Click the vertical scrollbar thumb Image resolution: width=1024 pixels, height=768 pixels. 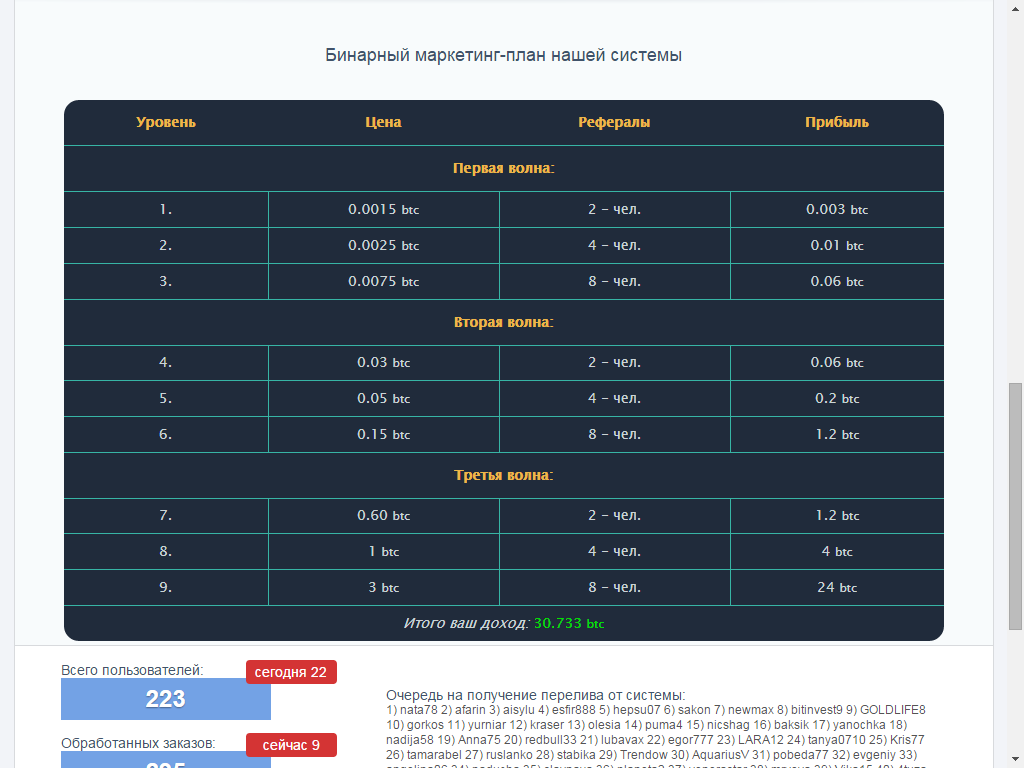[1015, 505]
